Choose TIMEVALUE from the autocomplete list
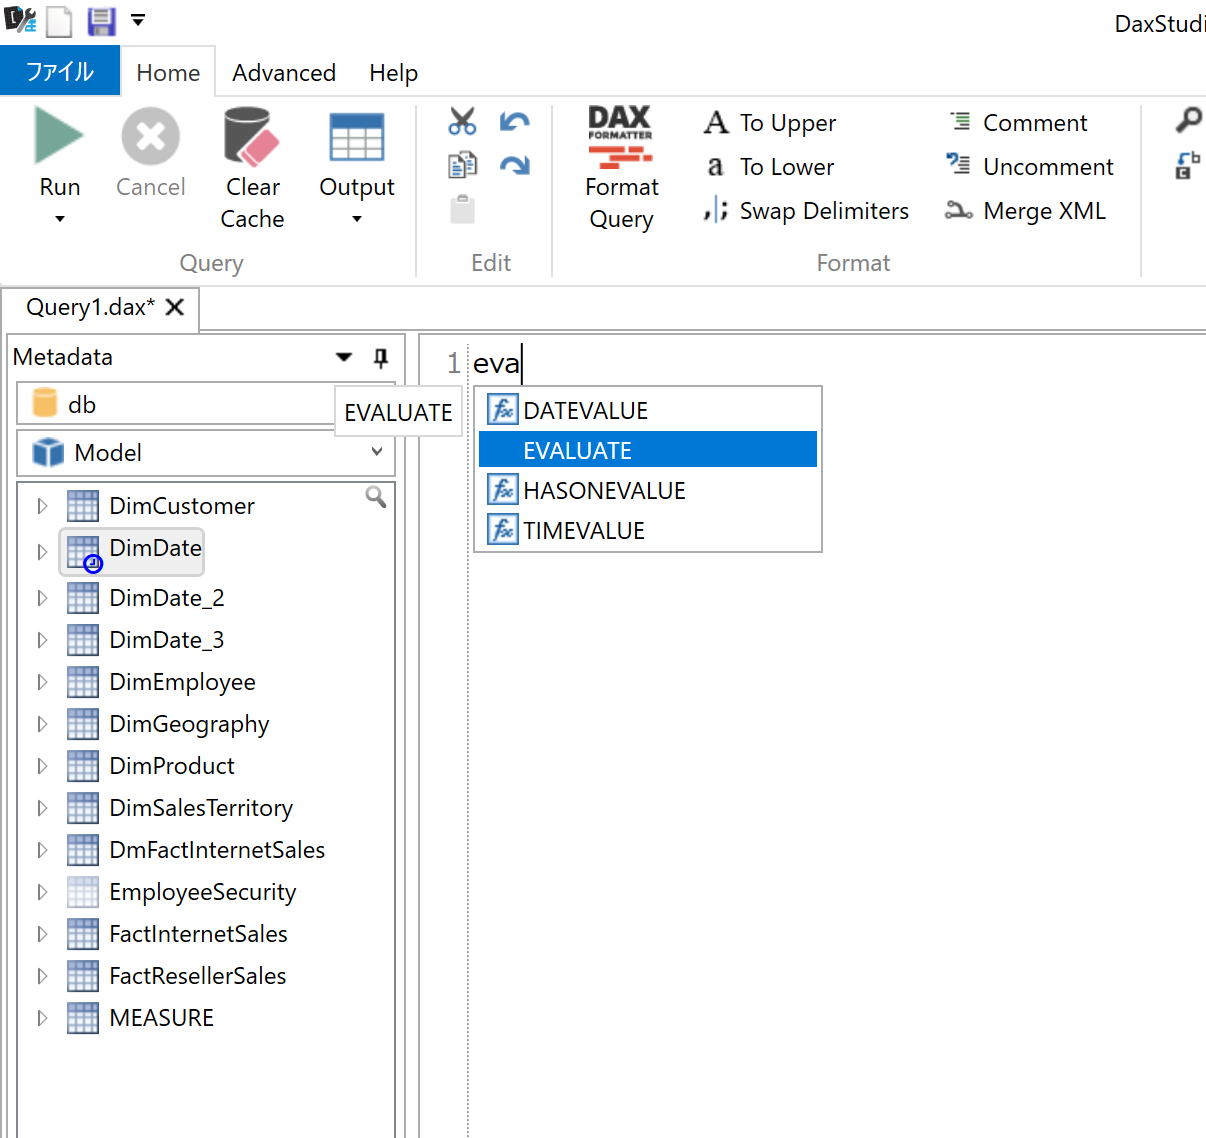 [x=648, y=530]
